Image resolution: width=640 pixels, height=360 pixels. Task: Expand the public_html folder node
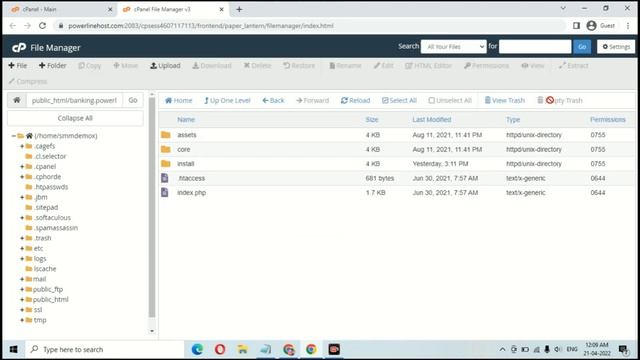pyautogui.click(x=22, y=299)
